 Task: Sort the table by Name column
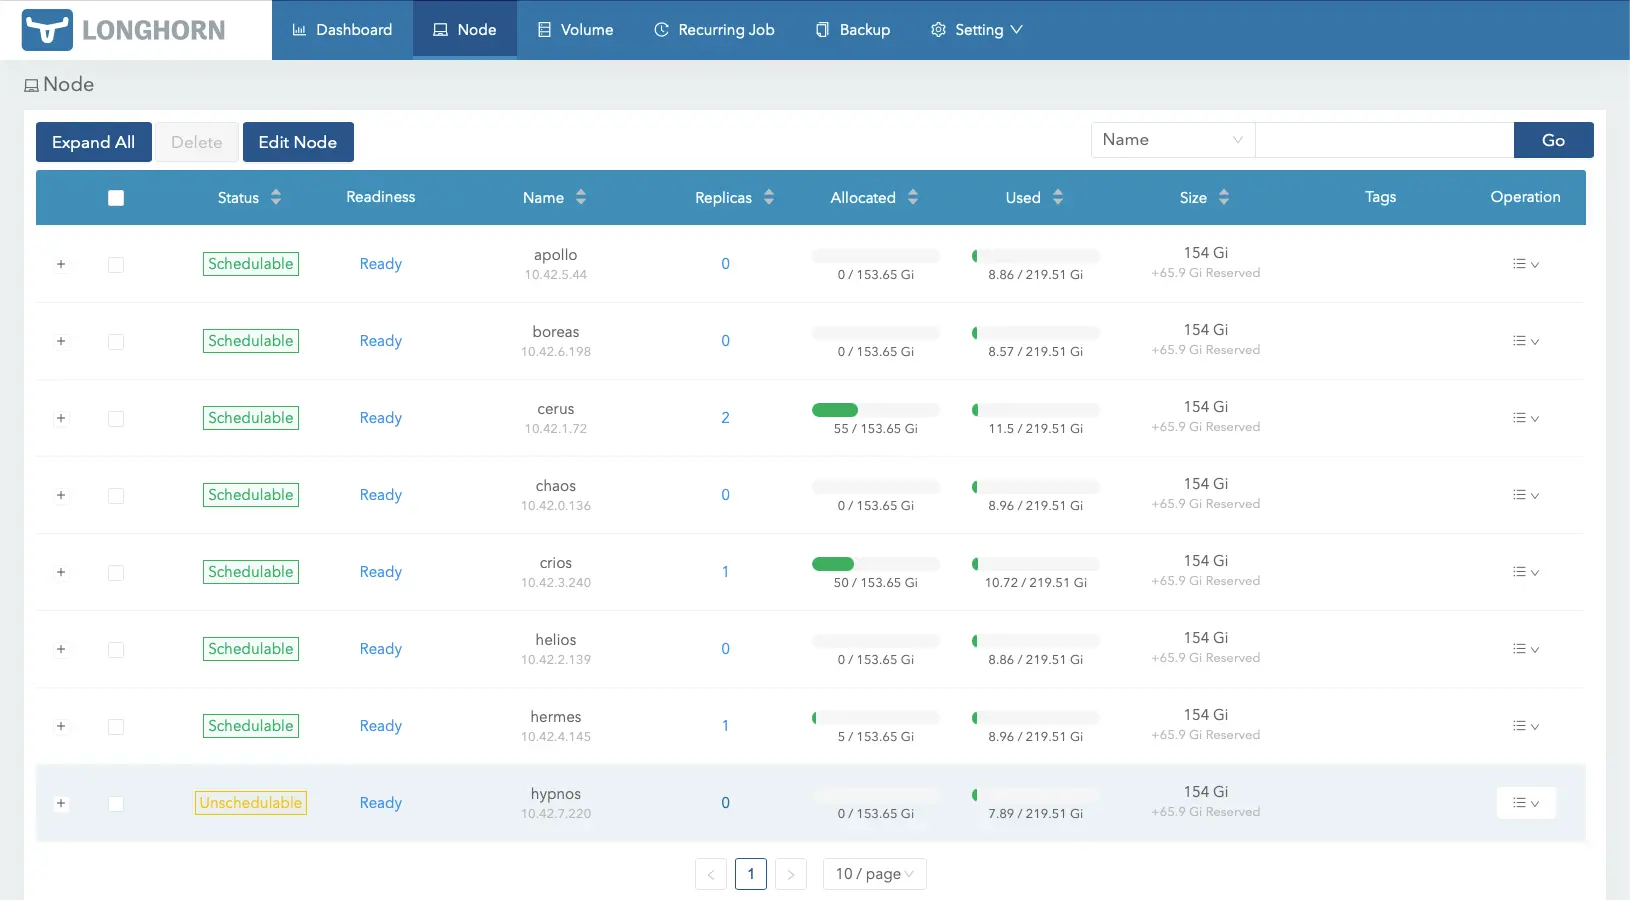581,198
